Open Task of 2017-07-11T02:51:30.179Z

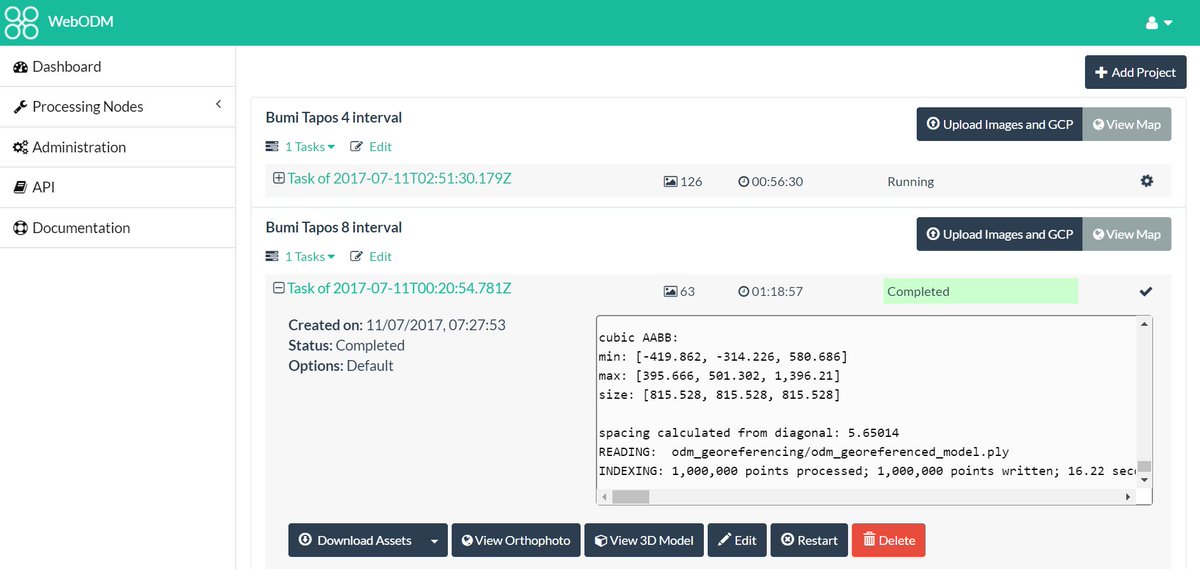399,178
